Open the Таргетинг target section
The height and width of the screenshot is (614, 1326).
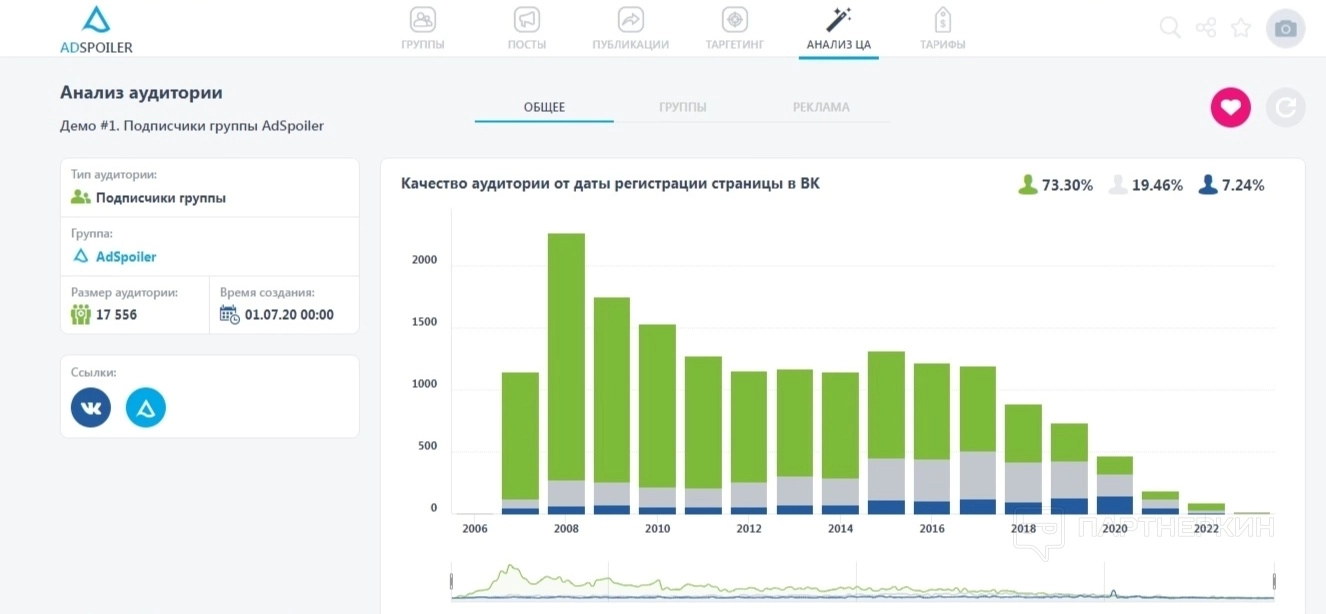(735, 29)
